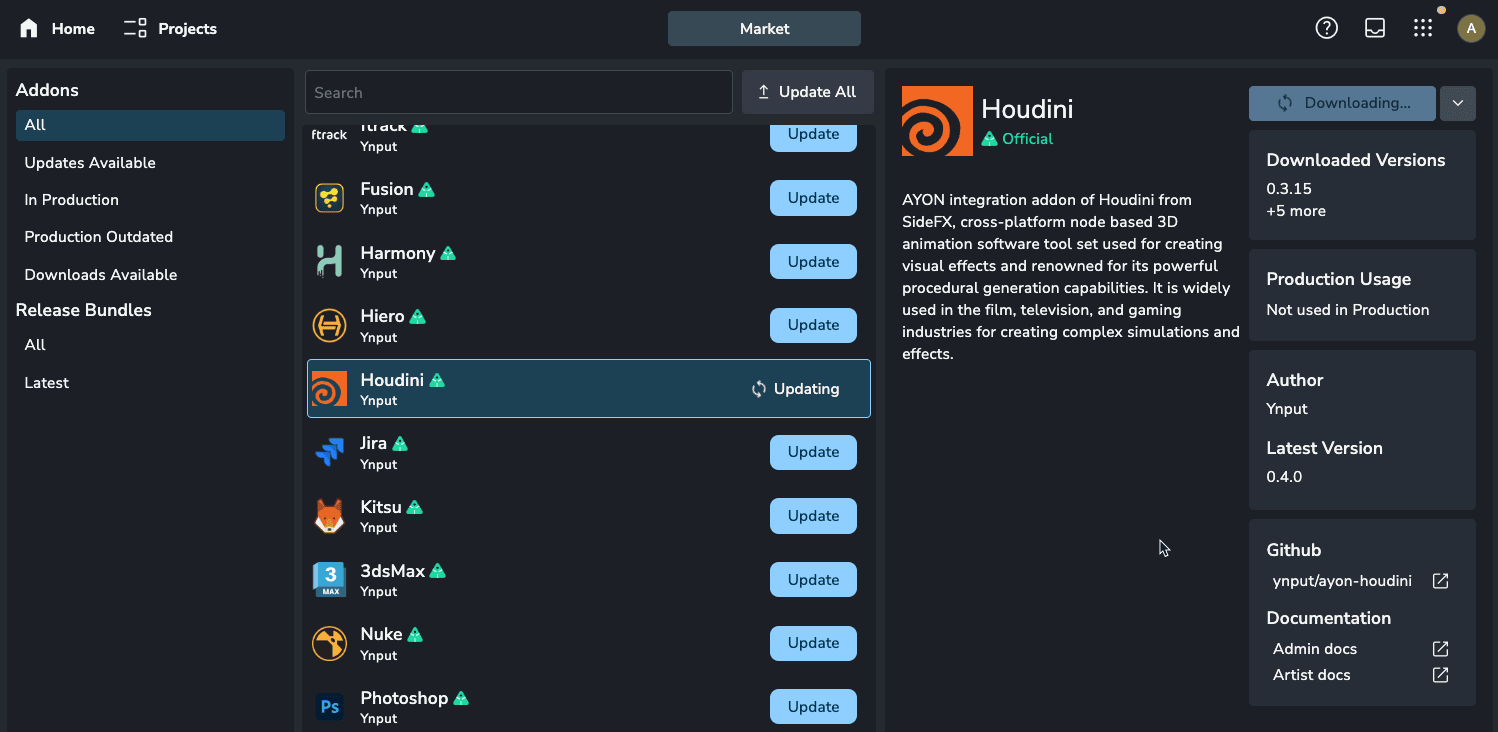Update the Harmony addon

[813, 261]
